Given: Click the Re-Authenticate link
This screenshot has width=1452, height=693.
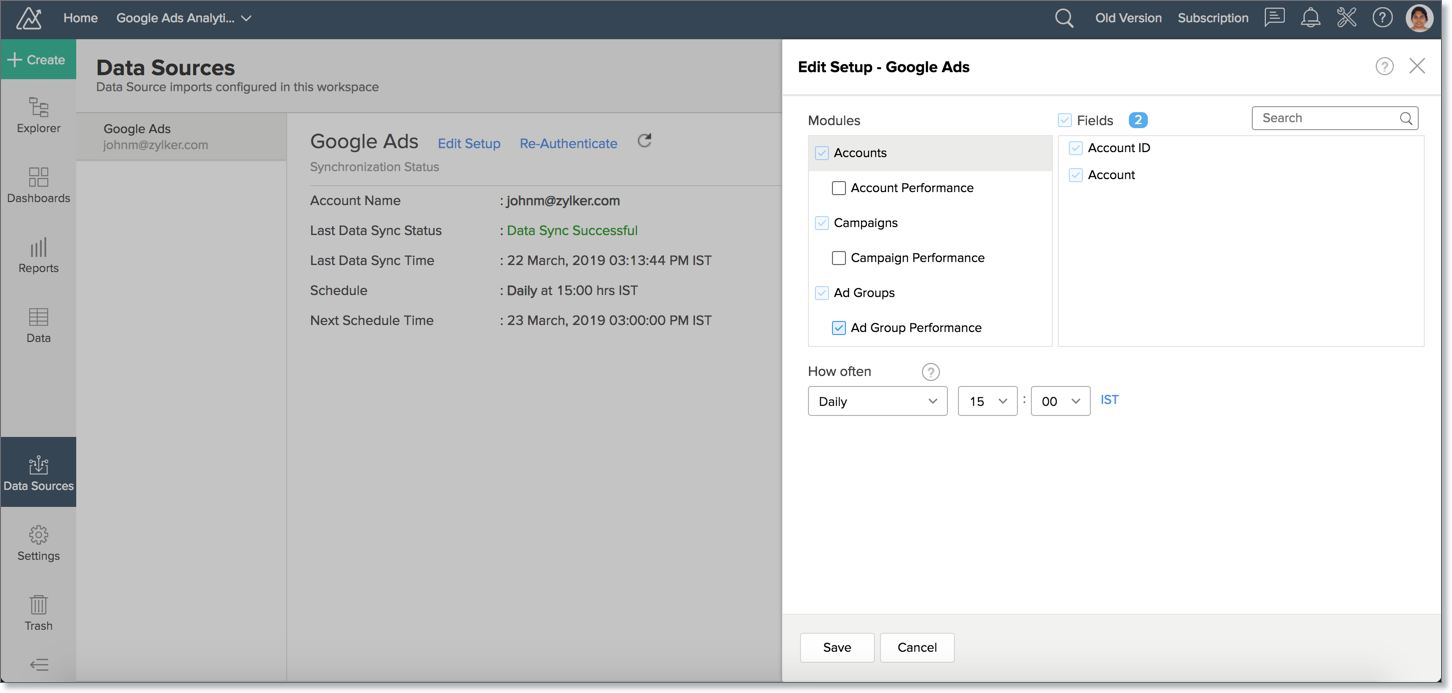Looking at the screenshot, I should [568, 143].
